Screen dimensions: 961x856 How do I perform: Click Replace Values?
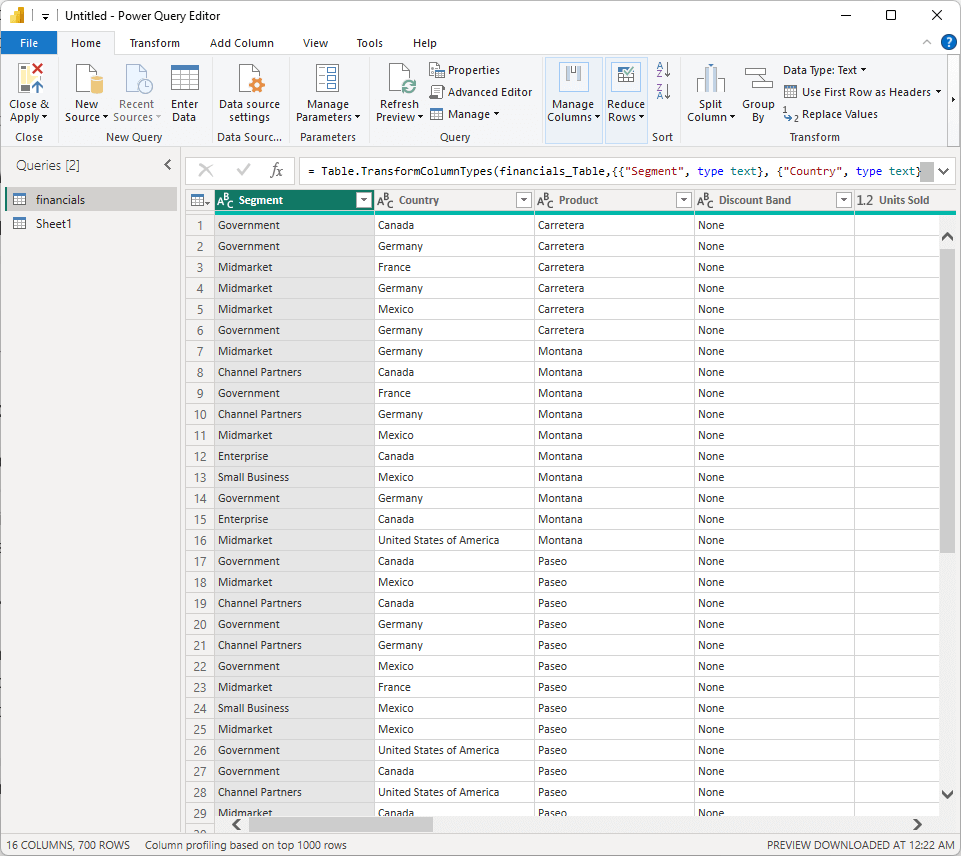pyautogui.click(x=830, y=114)
